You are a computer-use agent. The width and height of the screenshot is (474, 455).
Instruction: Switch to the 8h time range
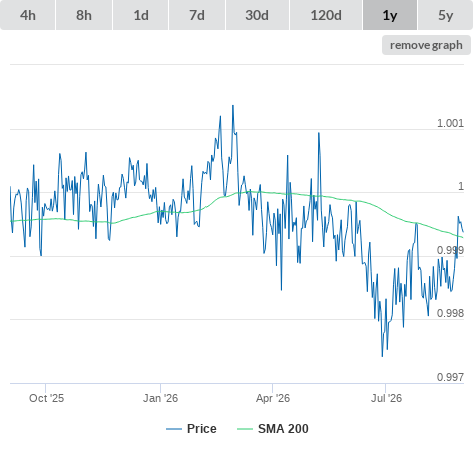tap(84, 15)
